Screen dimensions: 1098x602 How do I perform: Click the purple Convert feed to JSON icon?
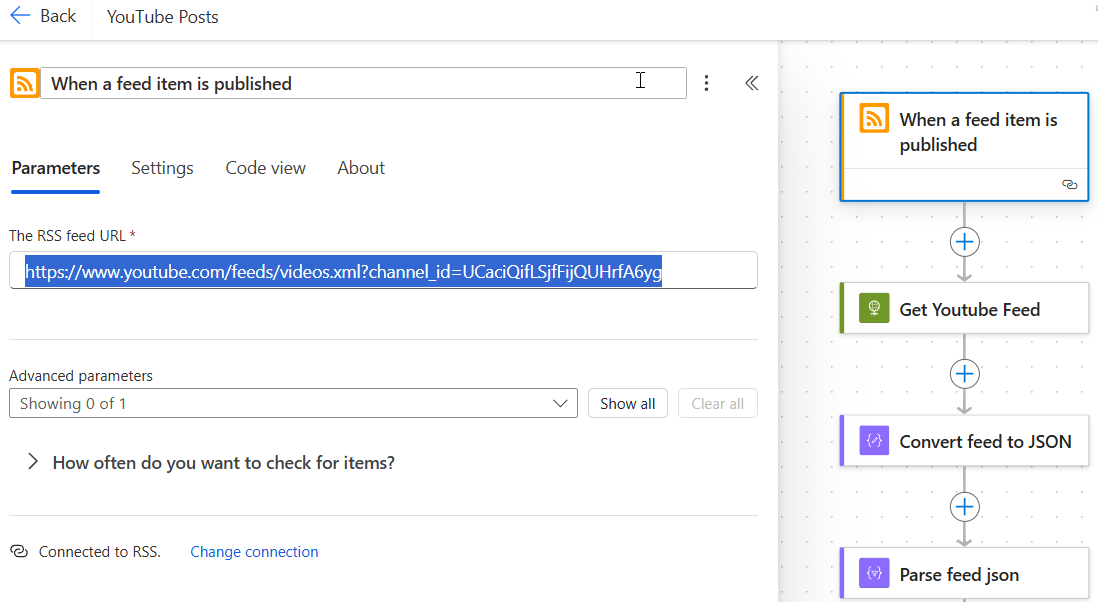[874, 440]
